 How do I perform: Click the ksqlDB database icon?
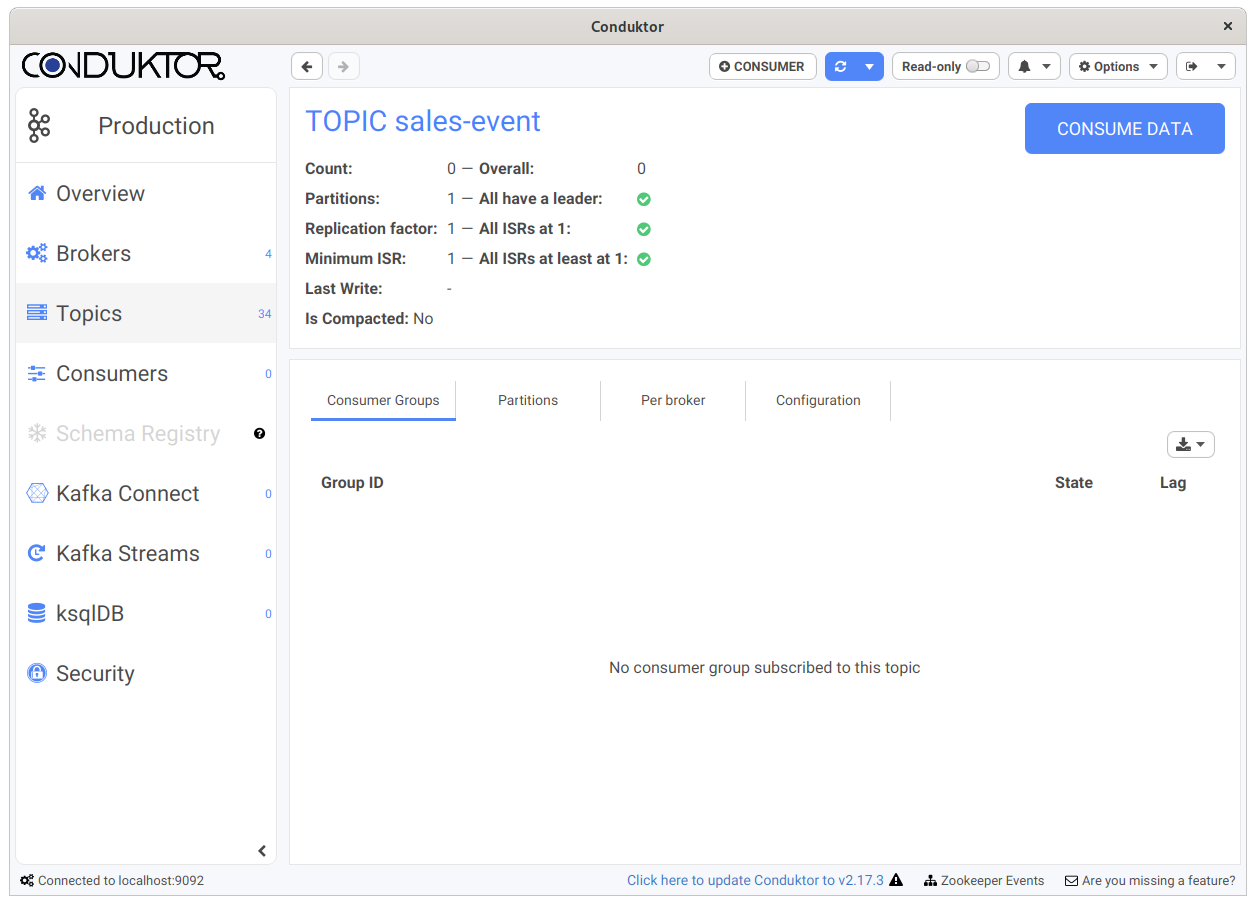(37, 613)
